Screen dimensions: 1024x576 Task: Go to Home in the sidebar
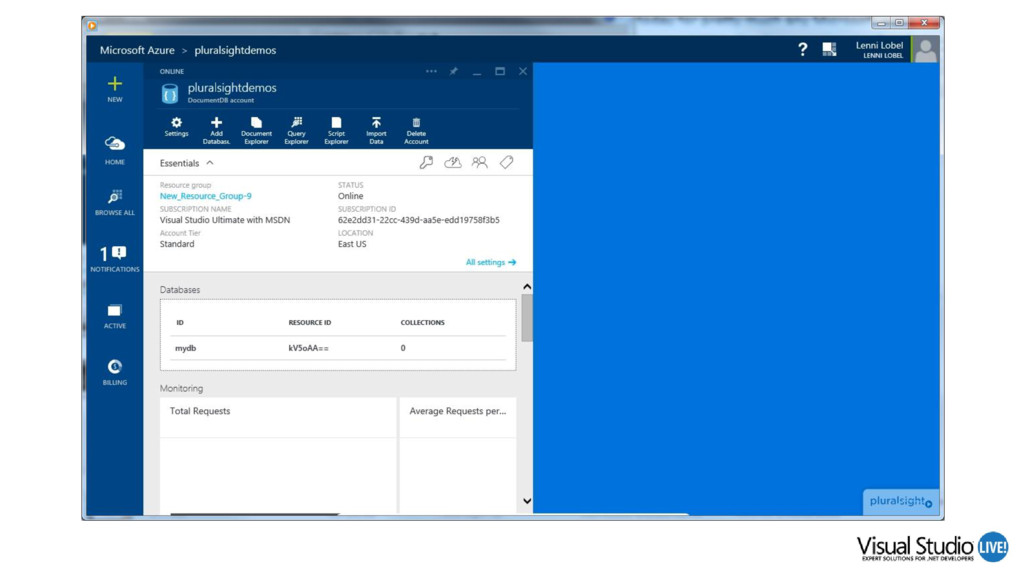(x=115, y=150)
